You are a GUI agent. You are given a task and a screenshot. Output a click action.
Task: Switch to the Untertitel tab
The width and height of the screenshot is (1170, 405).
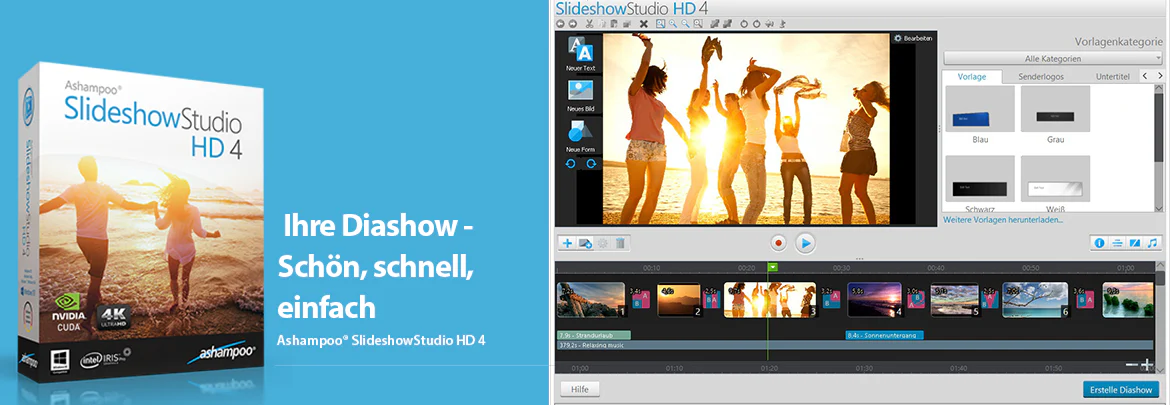(x=1113, y=77)
